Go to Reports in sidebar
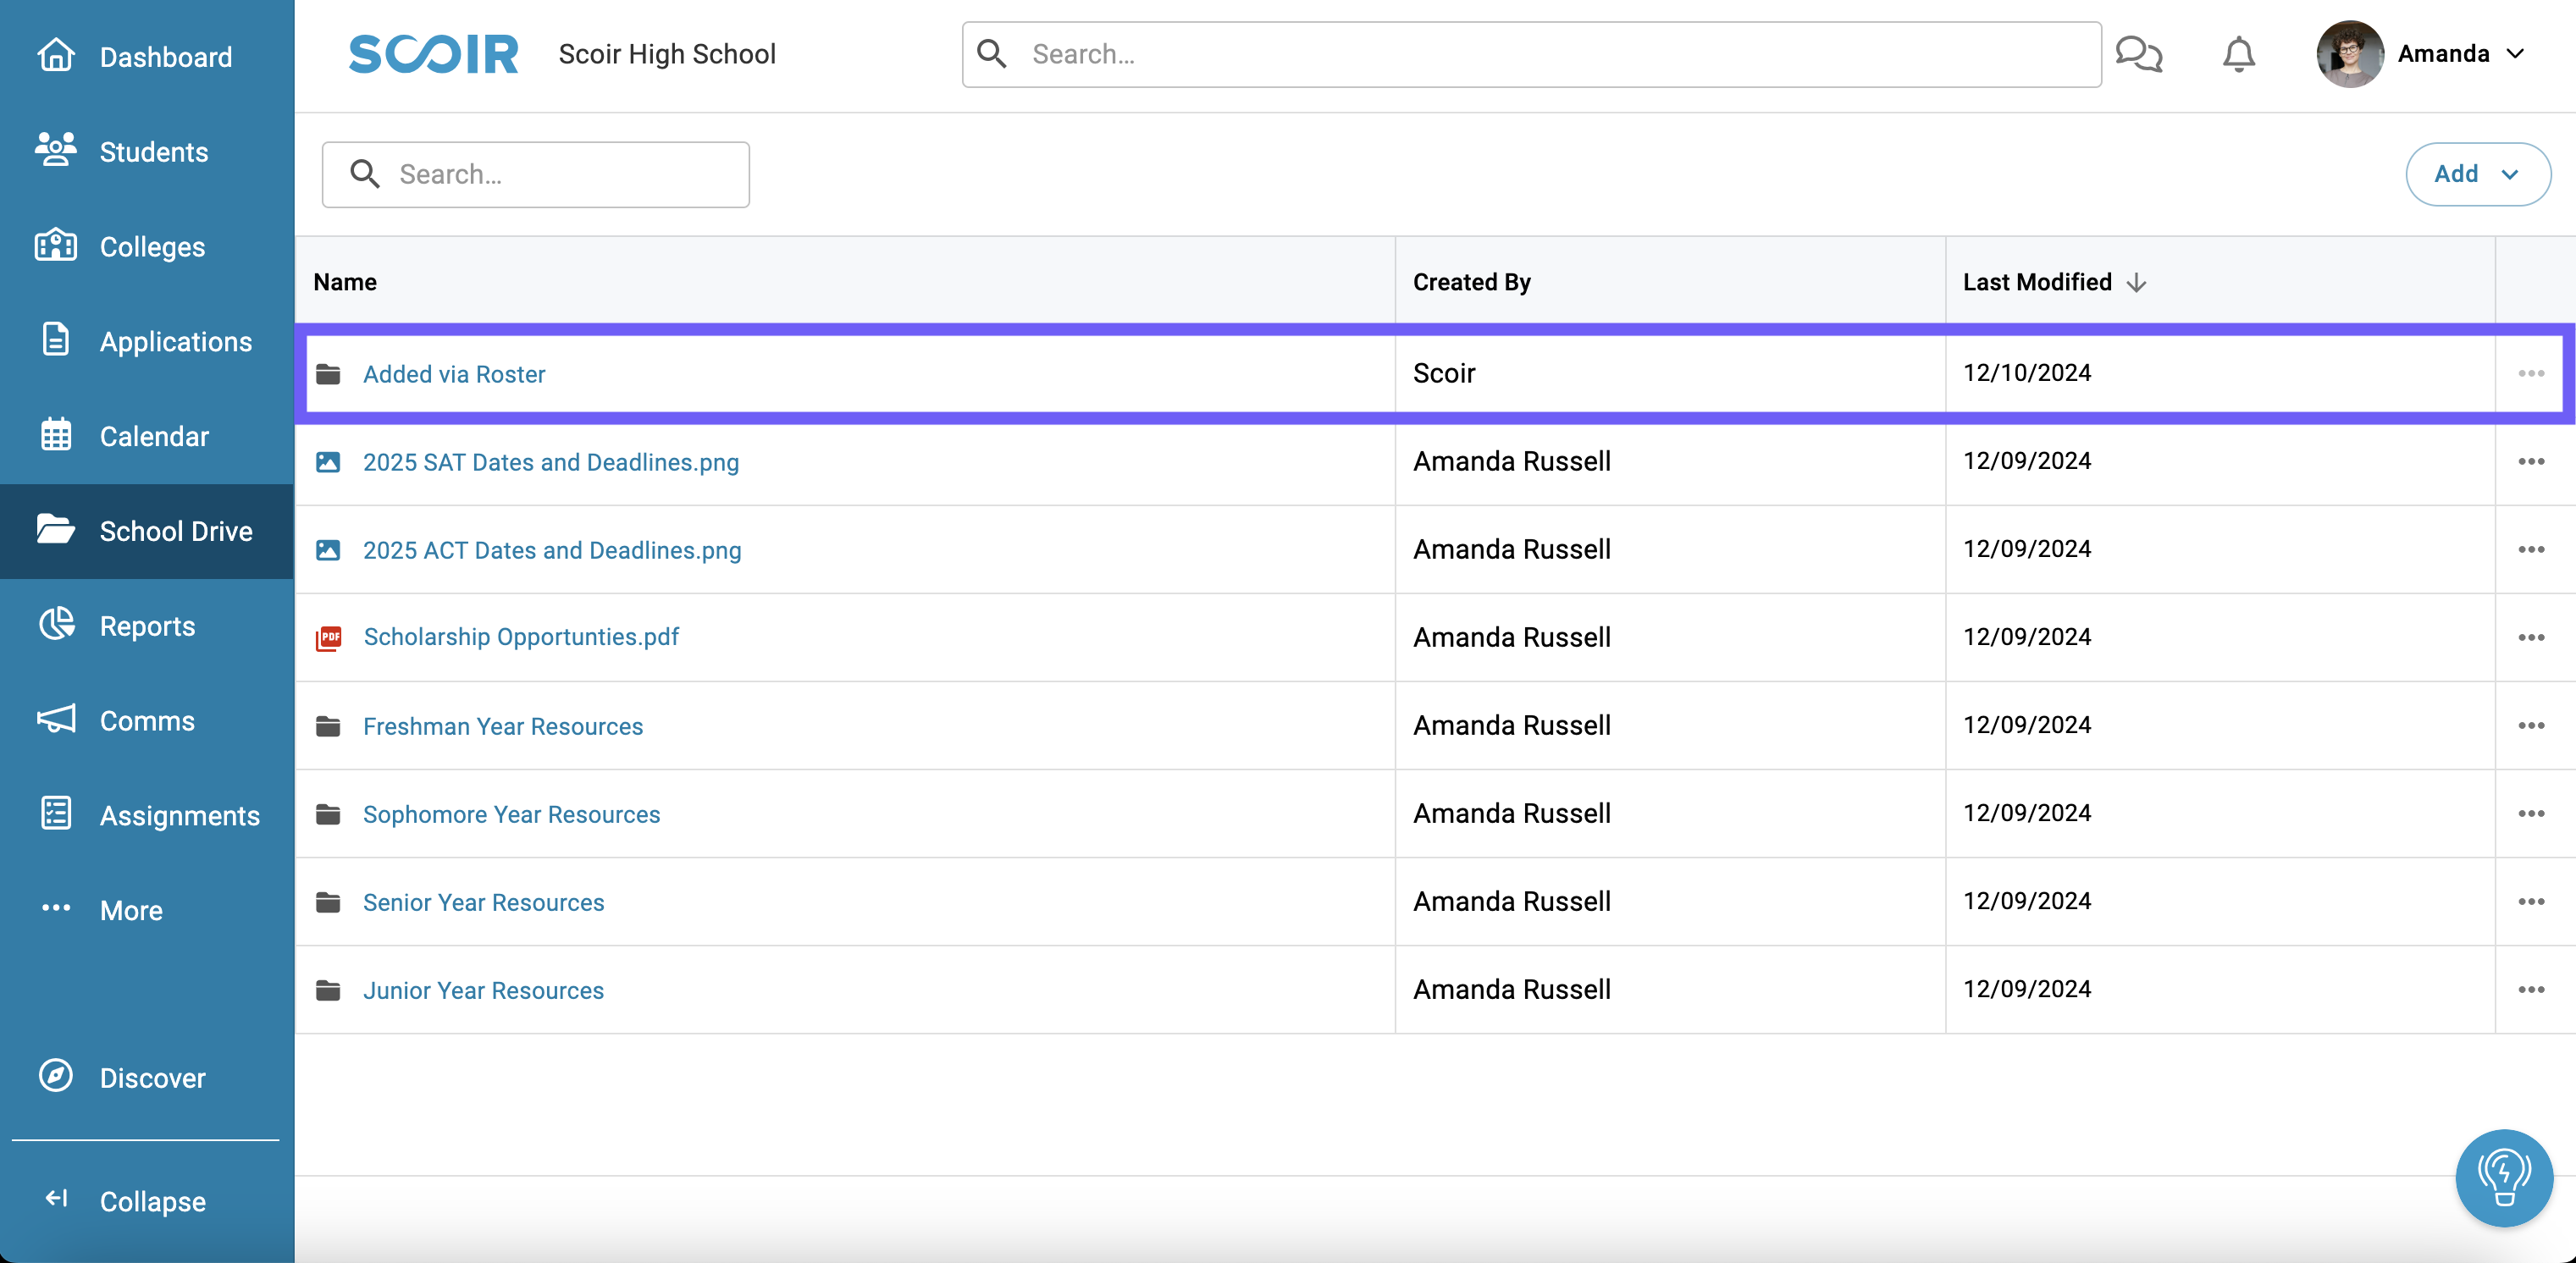2576x1263 pixels. tap(147, 626)
